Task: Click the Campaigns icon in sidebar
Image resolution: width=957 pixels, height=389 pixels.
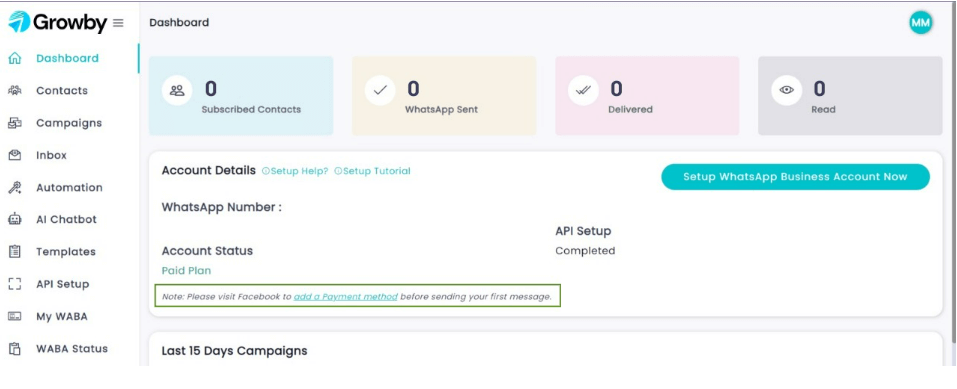Action: pos(15,123)
